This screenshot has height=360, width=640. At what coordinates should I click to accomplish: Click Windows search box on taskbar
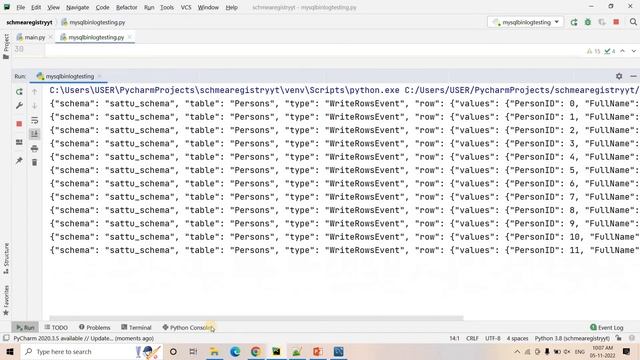[91, 351]
